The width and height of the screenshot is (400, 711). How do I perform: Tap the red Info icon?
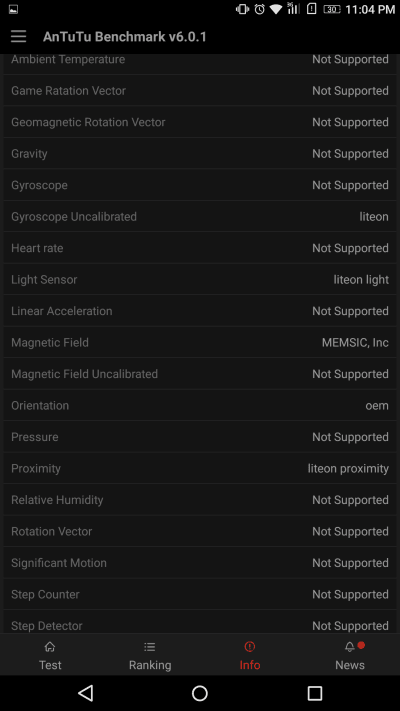pyautogui.click(x=249, y=647)
